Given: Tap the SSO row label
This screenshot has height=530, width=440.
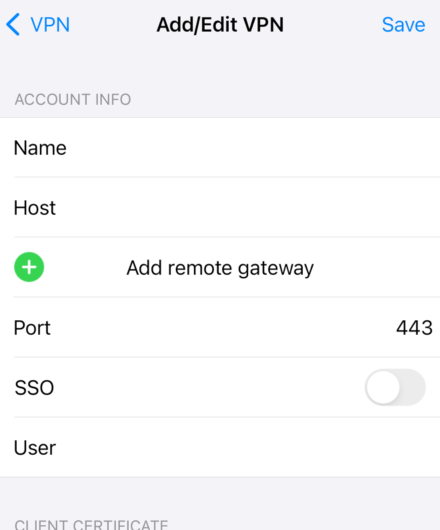Looking at the screenshot, I should pyautogui.click(x=34, y=388).
